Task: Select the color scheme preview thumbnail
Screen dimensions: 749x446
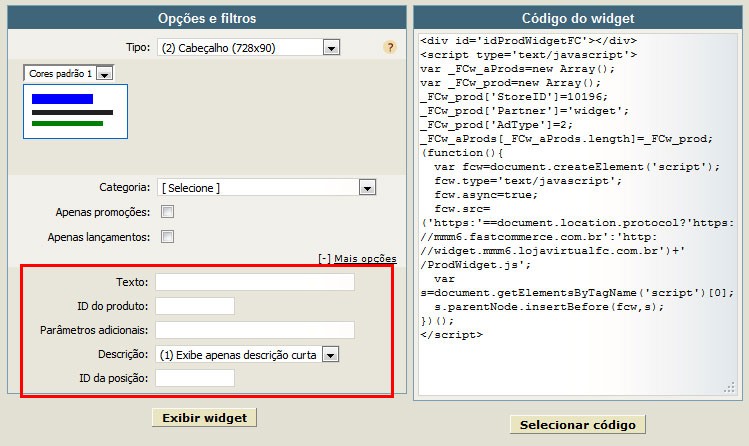Action: tap(75, 112)
